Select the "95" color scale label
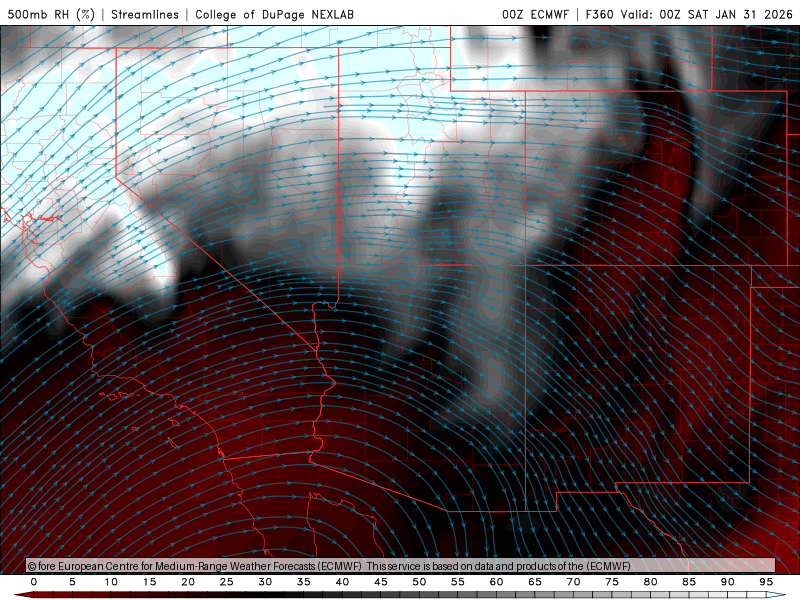This screenshot has width=800, height=600. (766, 582)
